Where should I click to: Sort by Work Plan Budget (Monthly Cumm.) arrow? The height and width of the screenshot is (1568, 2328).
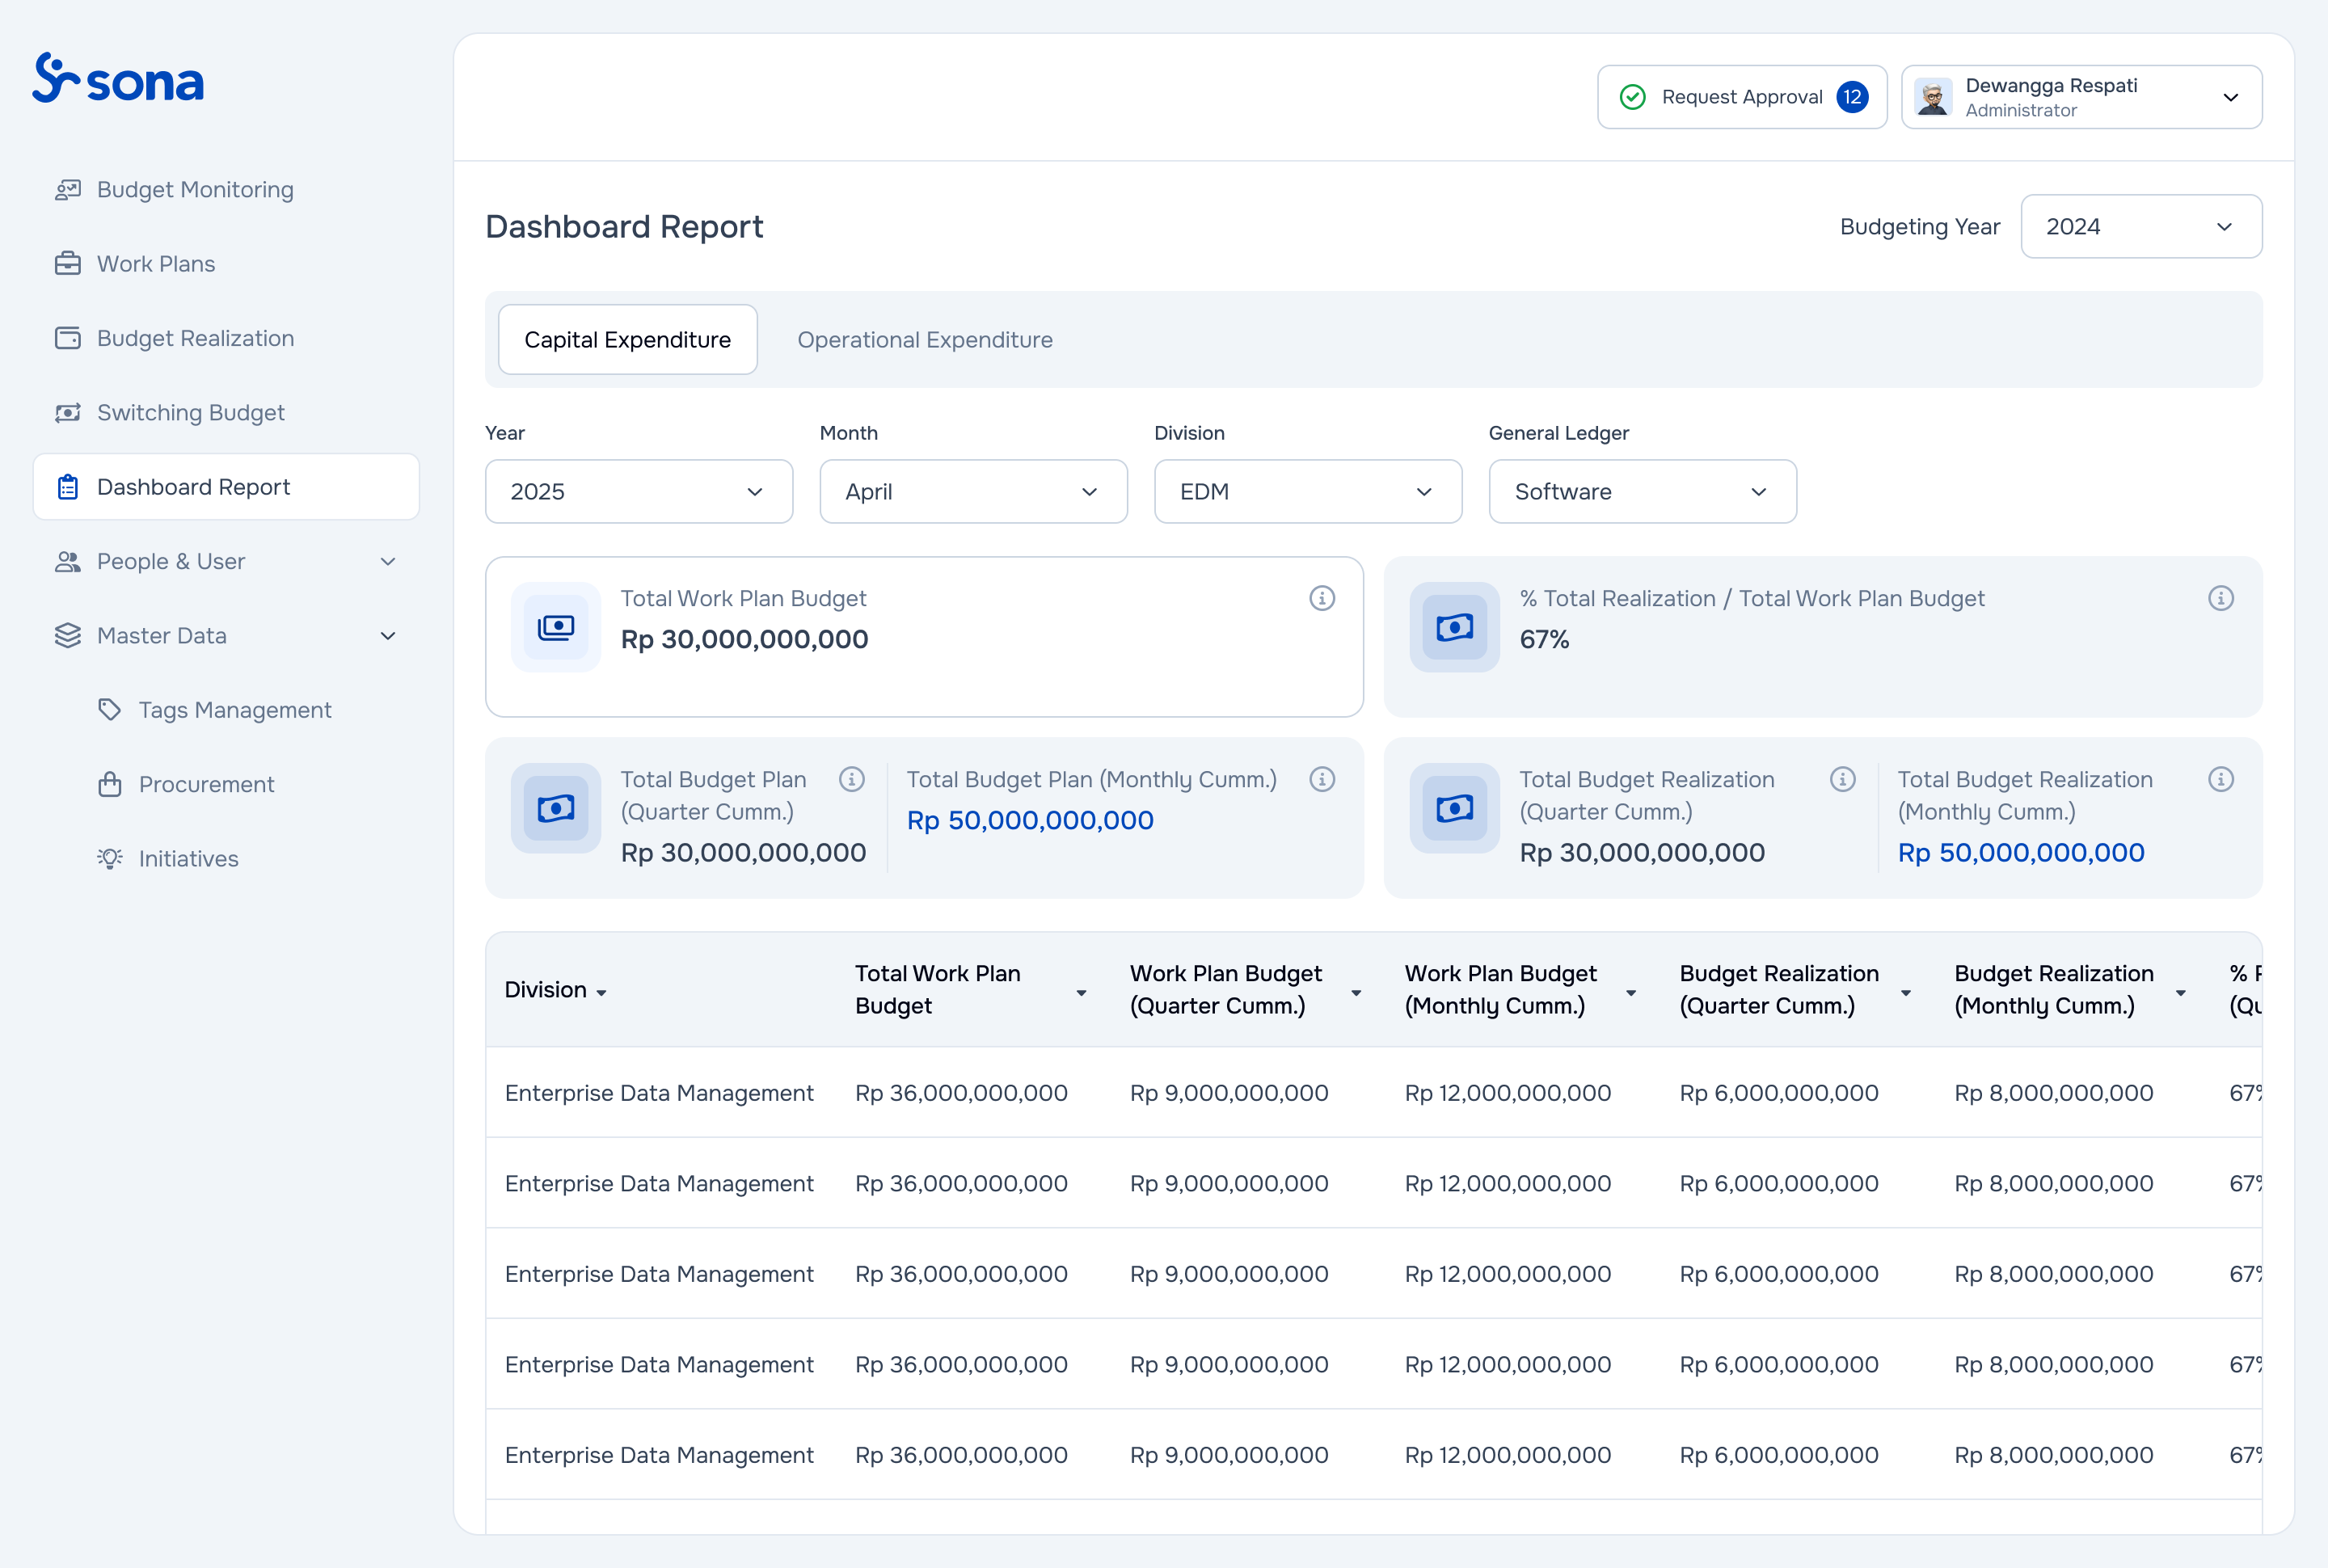tap(1631, 993)
